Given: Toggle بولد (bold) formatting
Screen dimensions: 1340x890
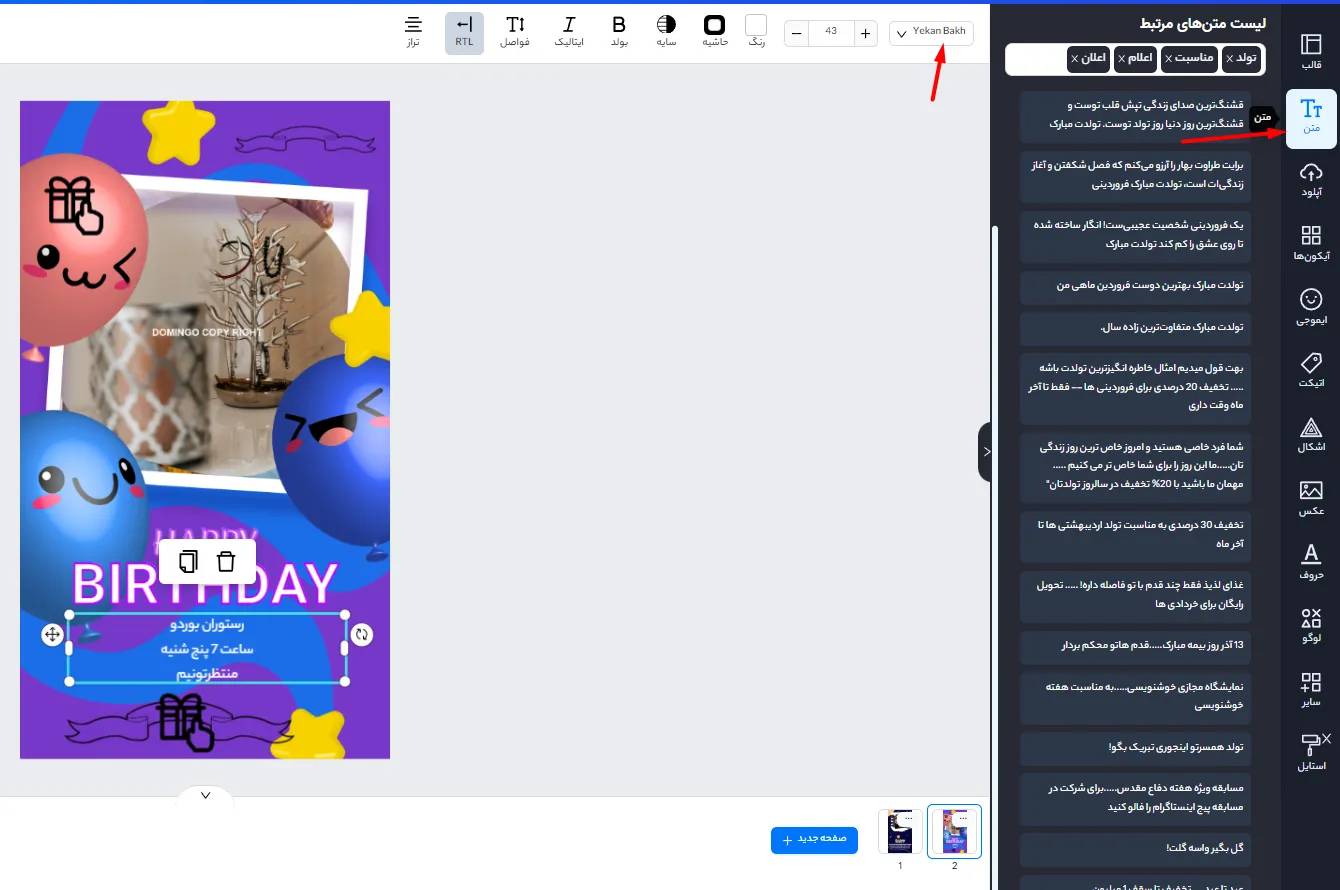Looking at the screenshot, I should tap(619, 33).
